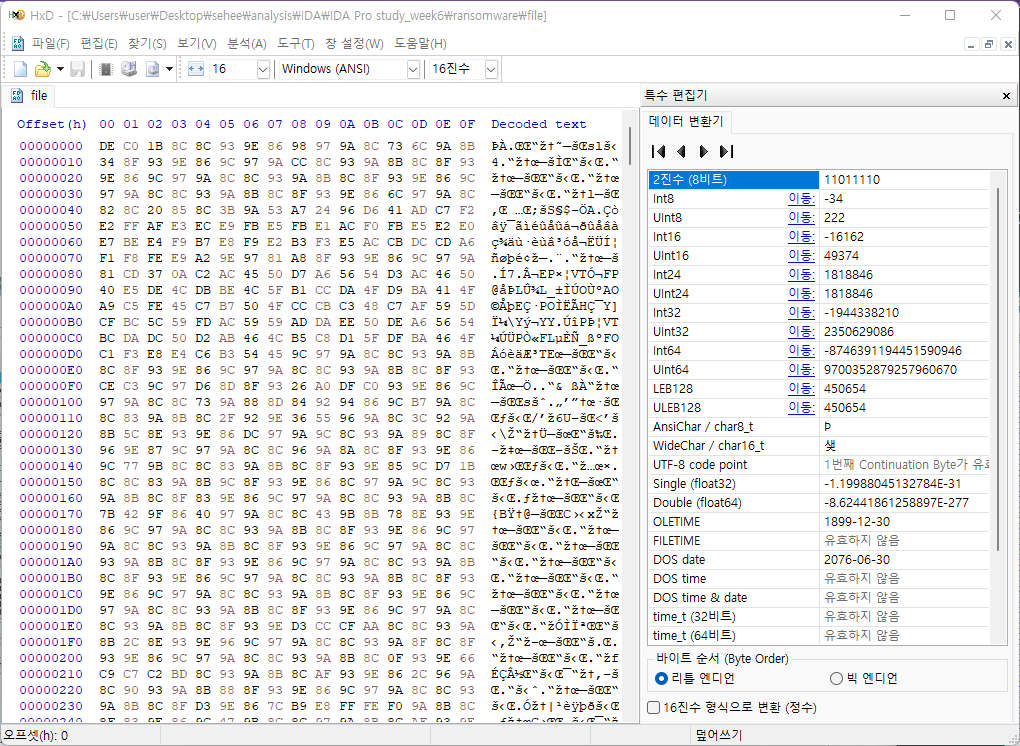Image resolution: width=1020 pixels, height=746 pixels.
Task: Click 덮어쓰기 overwrite mode in status bar
Action: [x=718, y=735]
